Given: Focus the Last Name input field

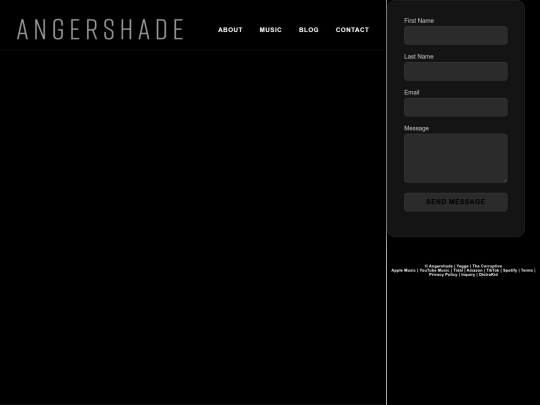Looking at the screenshot, I should coord(456,71).
